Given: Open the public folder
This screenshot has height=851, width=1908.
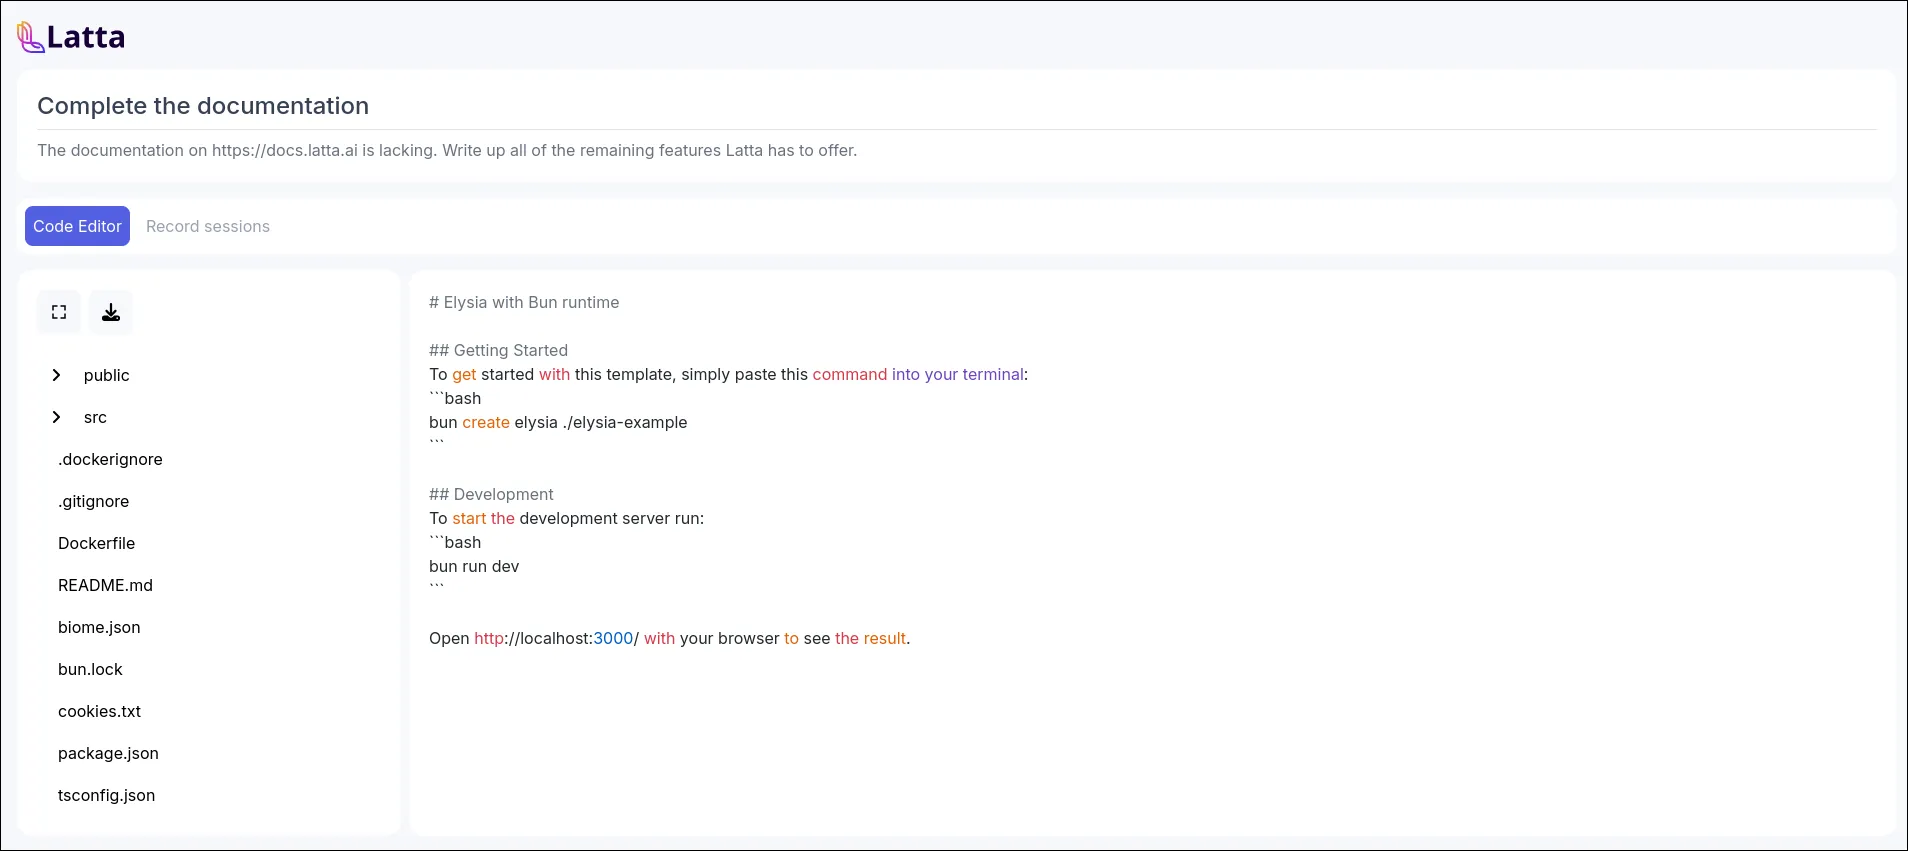Looking at the screenshot, I should click(107, 375).
